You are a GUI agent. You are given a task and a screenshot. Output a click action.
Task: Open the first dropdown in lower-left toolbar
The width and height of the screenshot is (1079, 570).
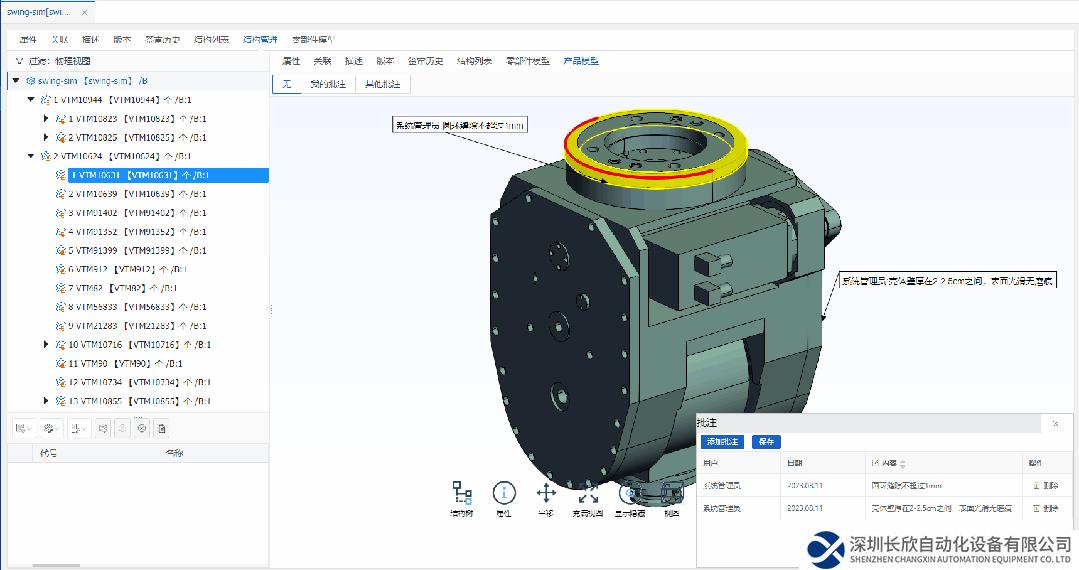tap(22, 428)
